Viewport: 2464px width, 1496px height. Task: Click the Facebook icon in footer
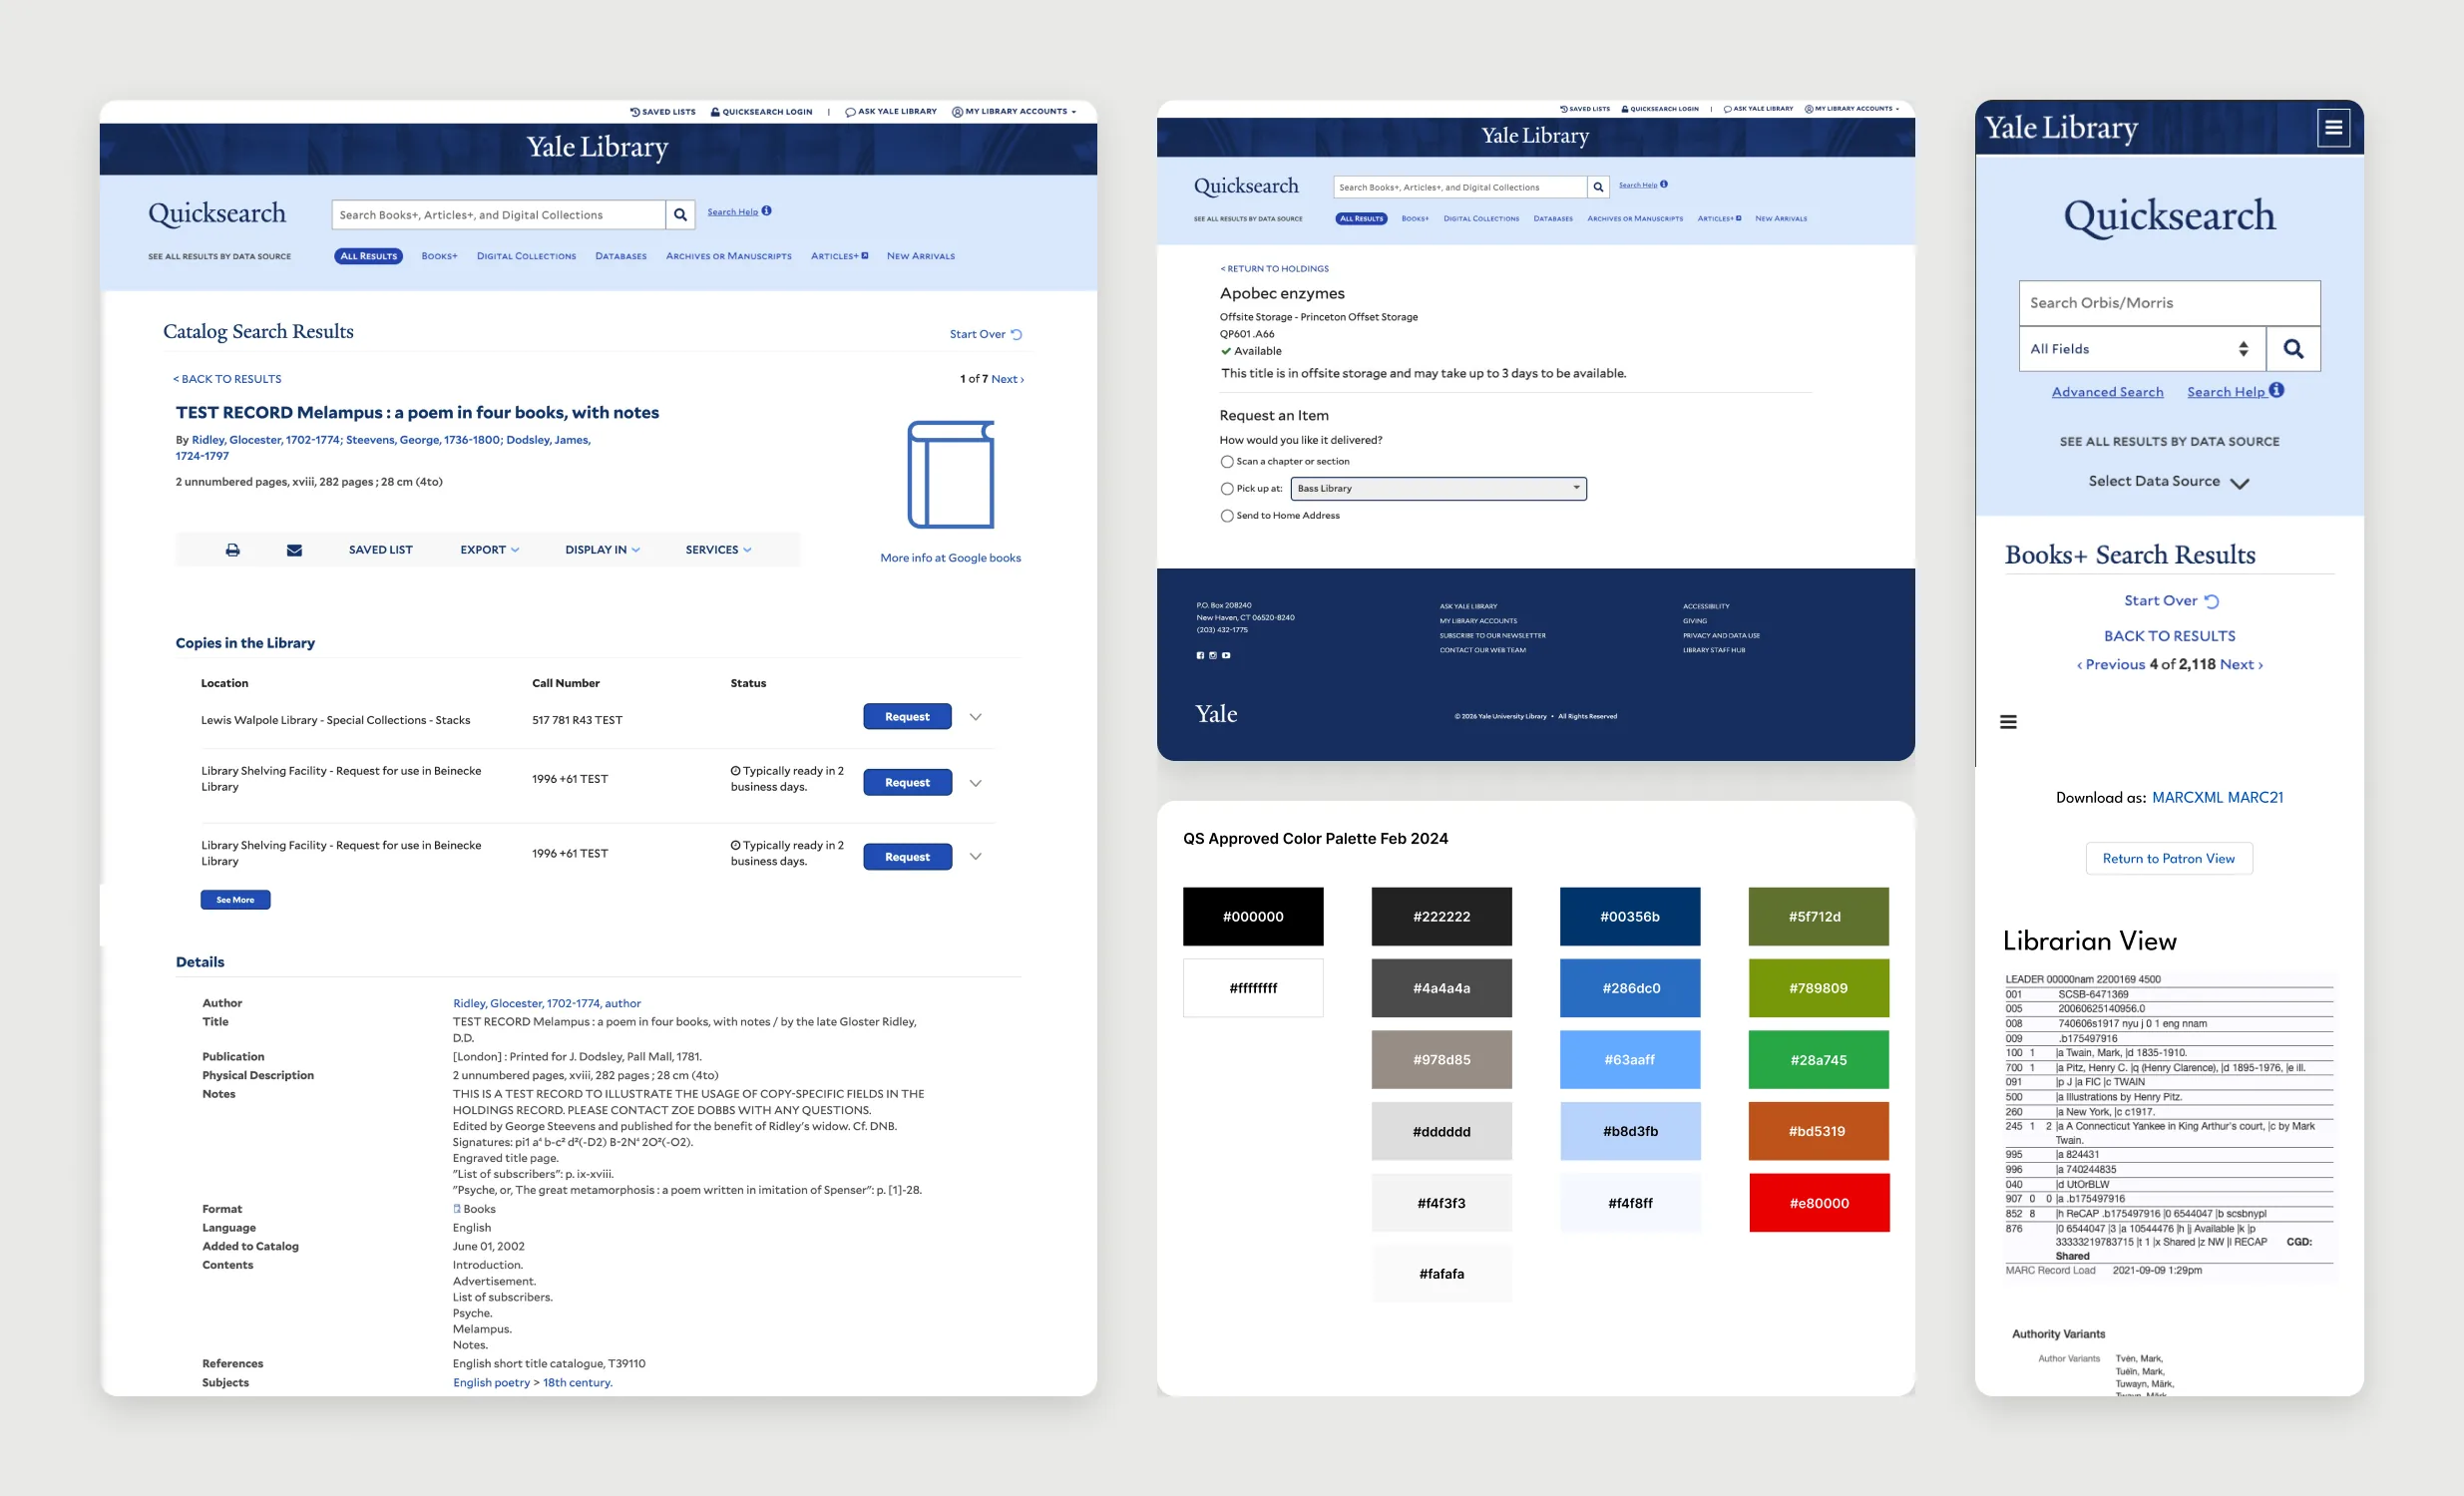click(1200, 656)
